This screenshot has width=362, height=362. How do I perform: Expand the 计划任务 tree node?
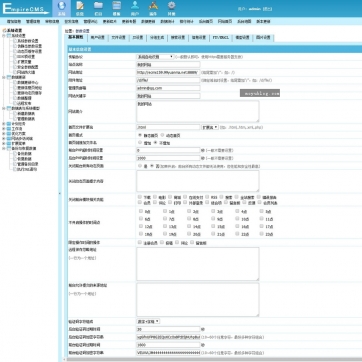click(x=4, y=124)
